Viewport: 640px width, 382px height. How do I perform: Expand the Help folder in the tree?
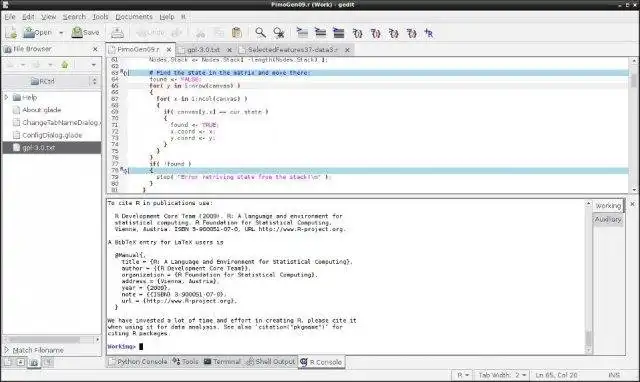[7, 97]
